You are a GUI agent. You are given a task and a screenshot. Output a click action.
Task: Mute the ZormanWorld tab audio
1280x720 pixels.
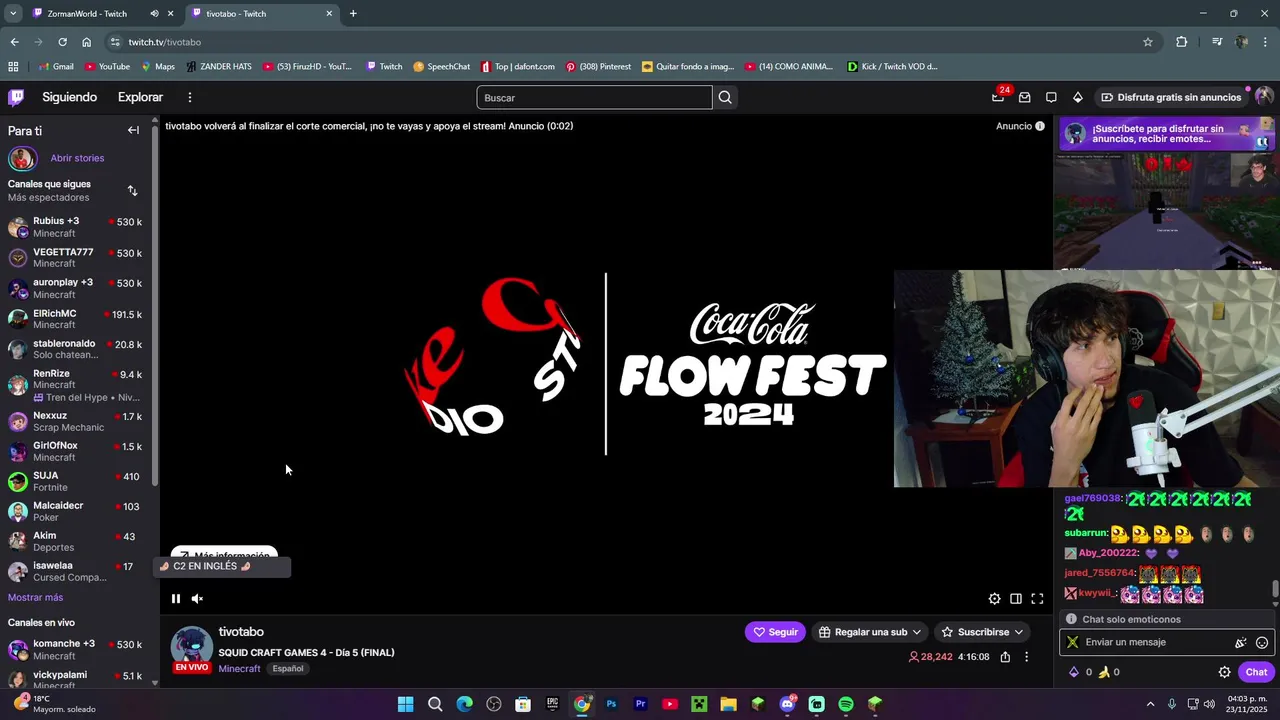click(154, 14)
